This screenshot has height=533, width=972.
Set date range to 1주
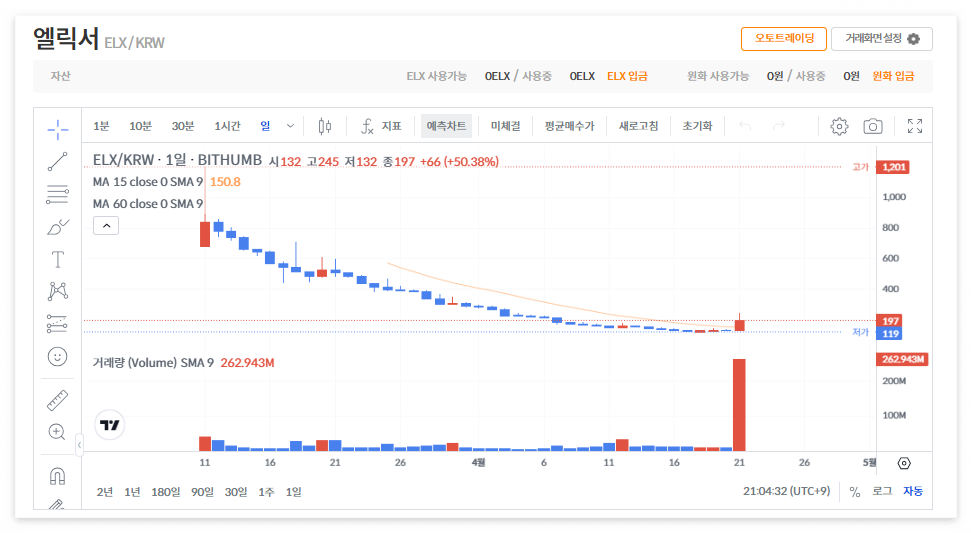[x=266, y=492]
